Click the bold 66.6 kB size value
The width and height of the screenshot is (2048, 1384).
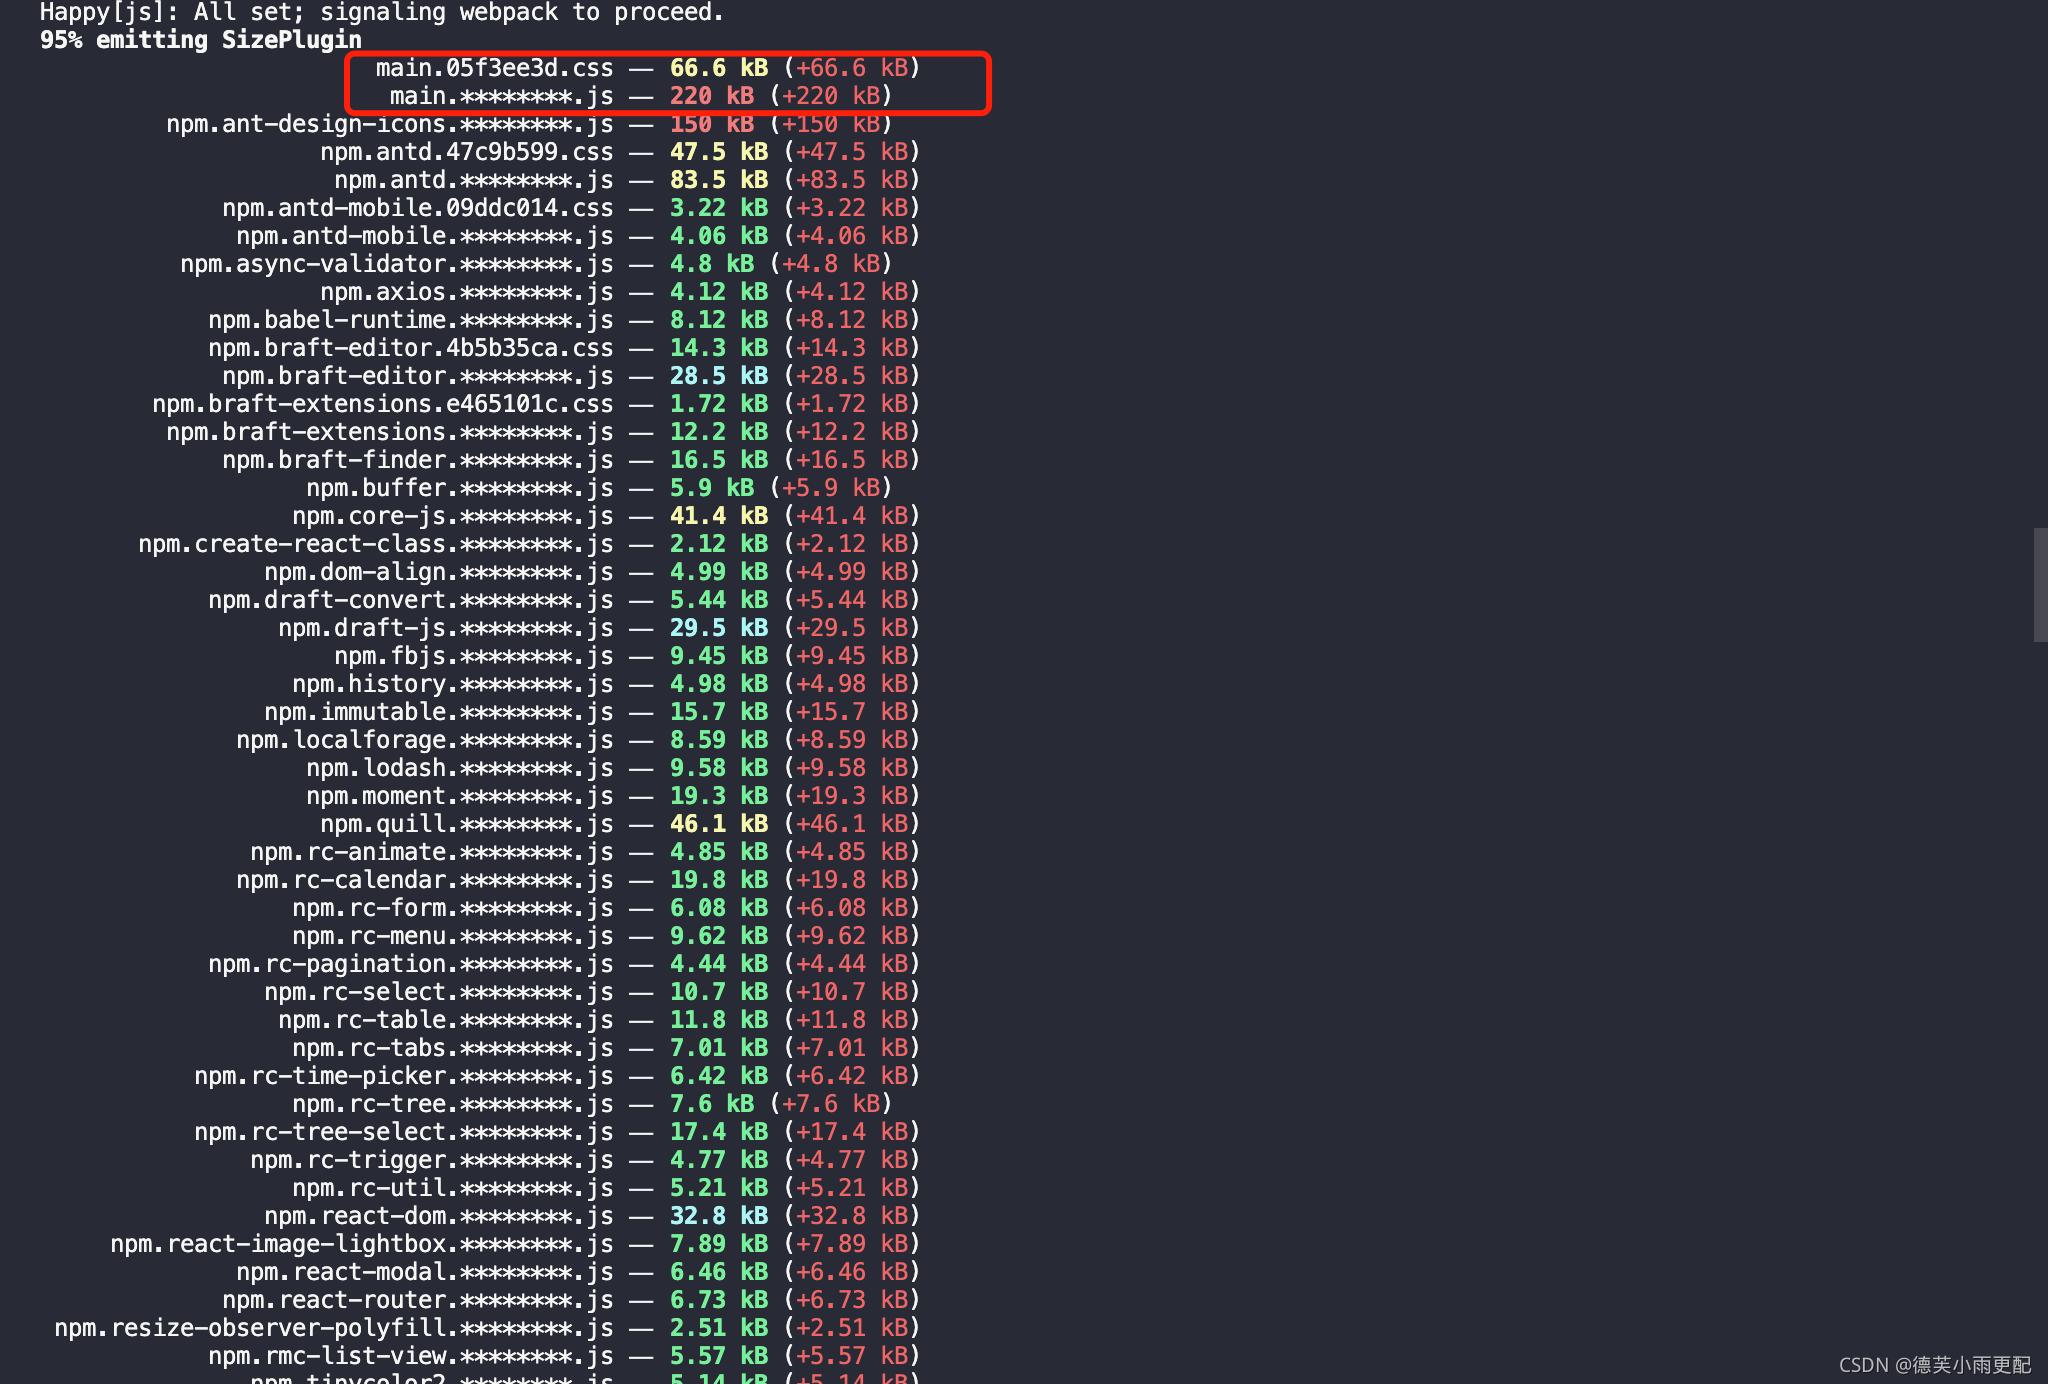click(x=719, y=68)
